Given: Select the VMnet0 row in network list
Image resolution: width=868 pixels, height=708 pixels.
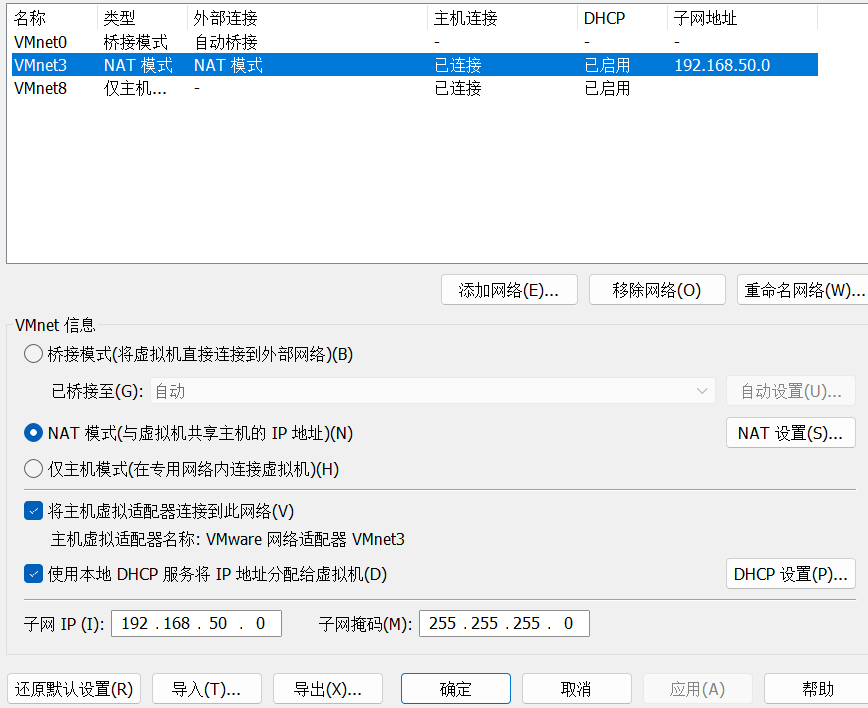Looking at the screenshot, I should coord(40,42).
